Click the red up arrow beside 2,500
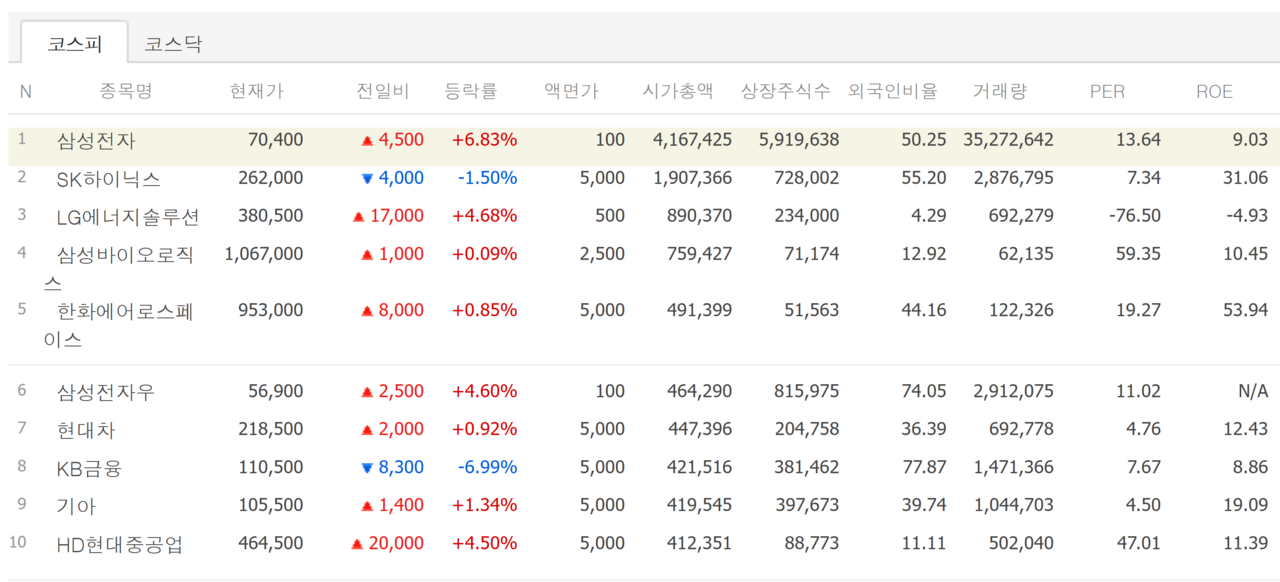Viewport: 1280px width, 582px height. (x=367, y=392)
